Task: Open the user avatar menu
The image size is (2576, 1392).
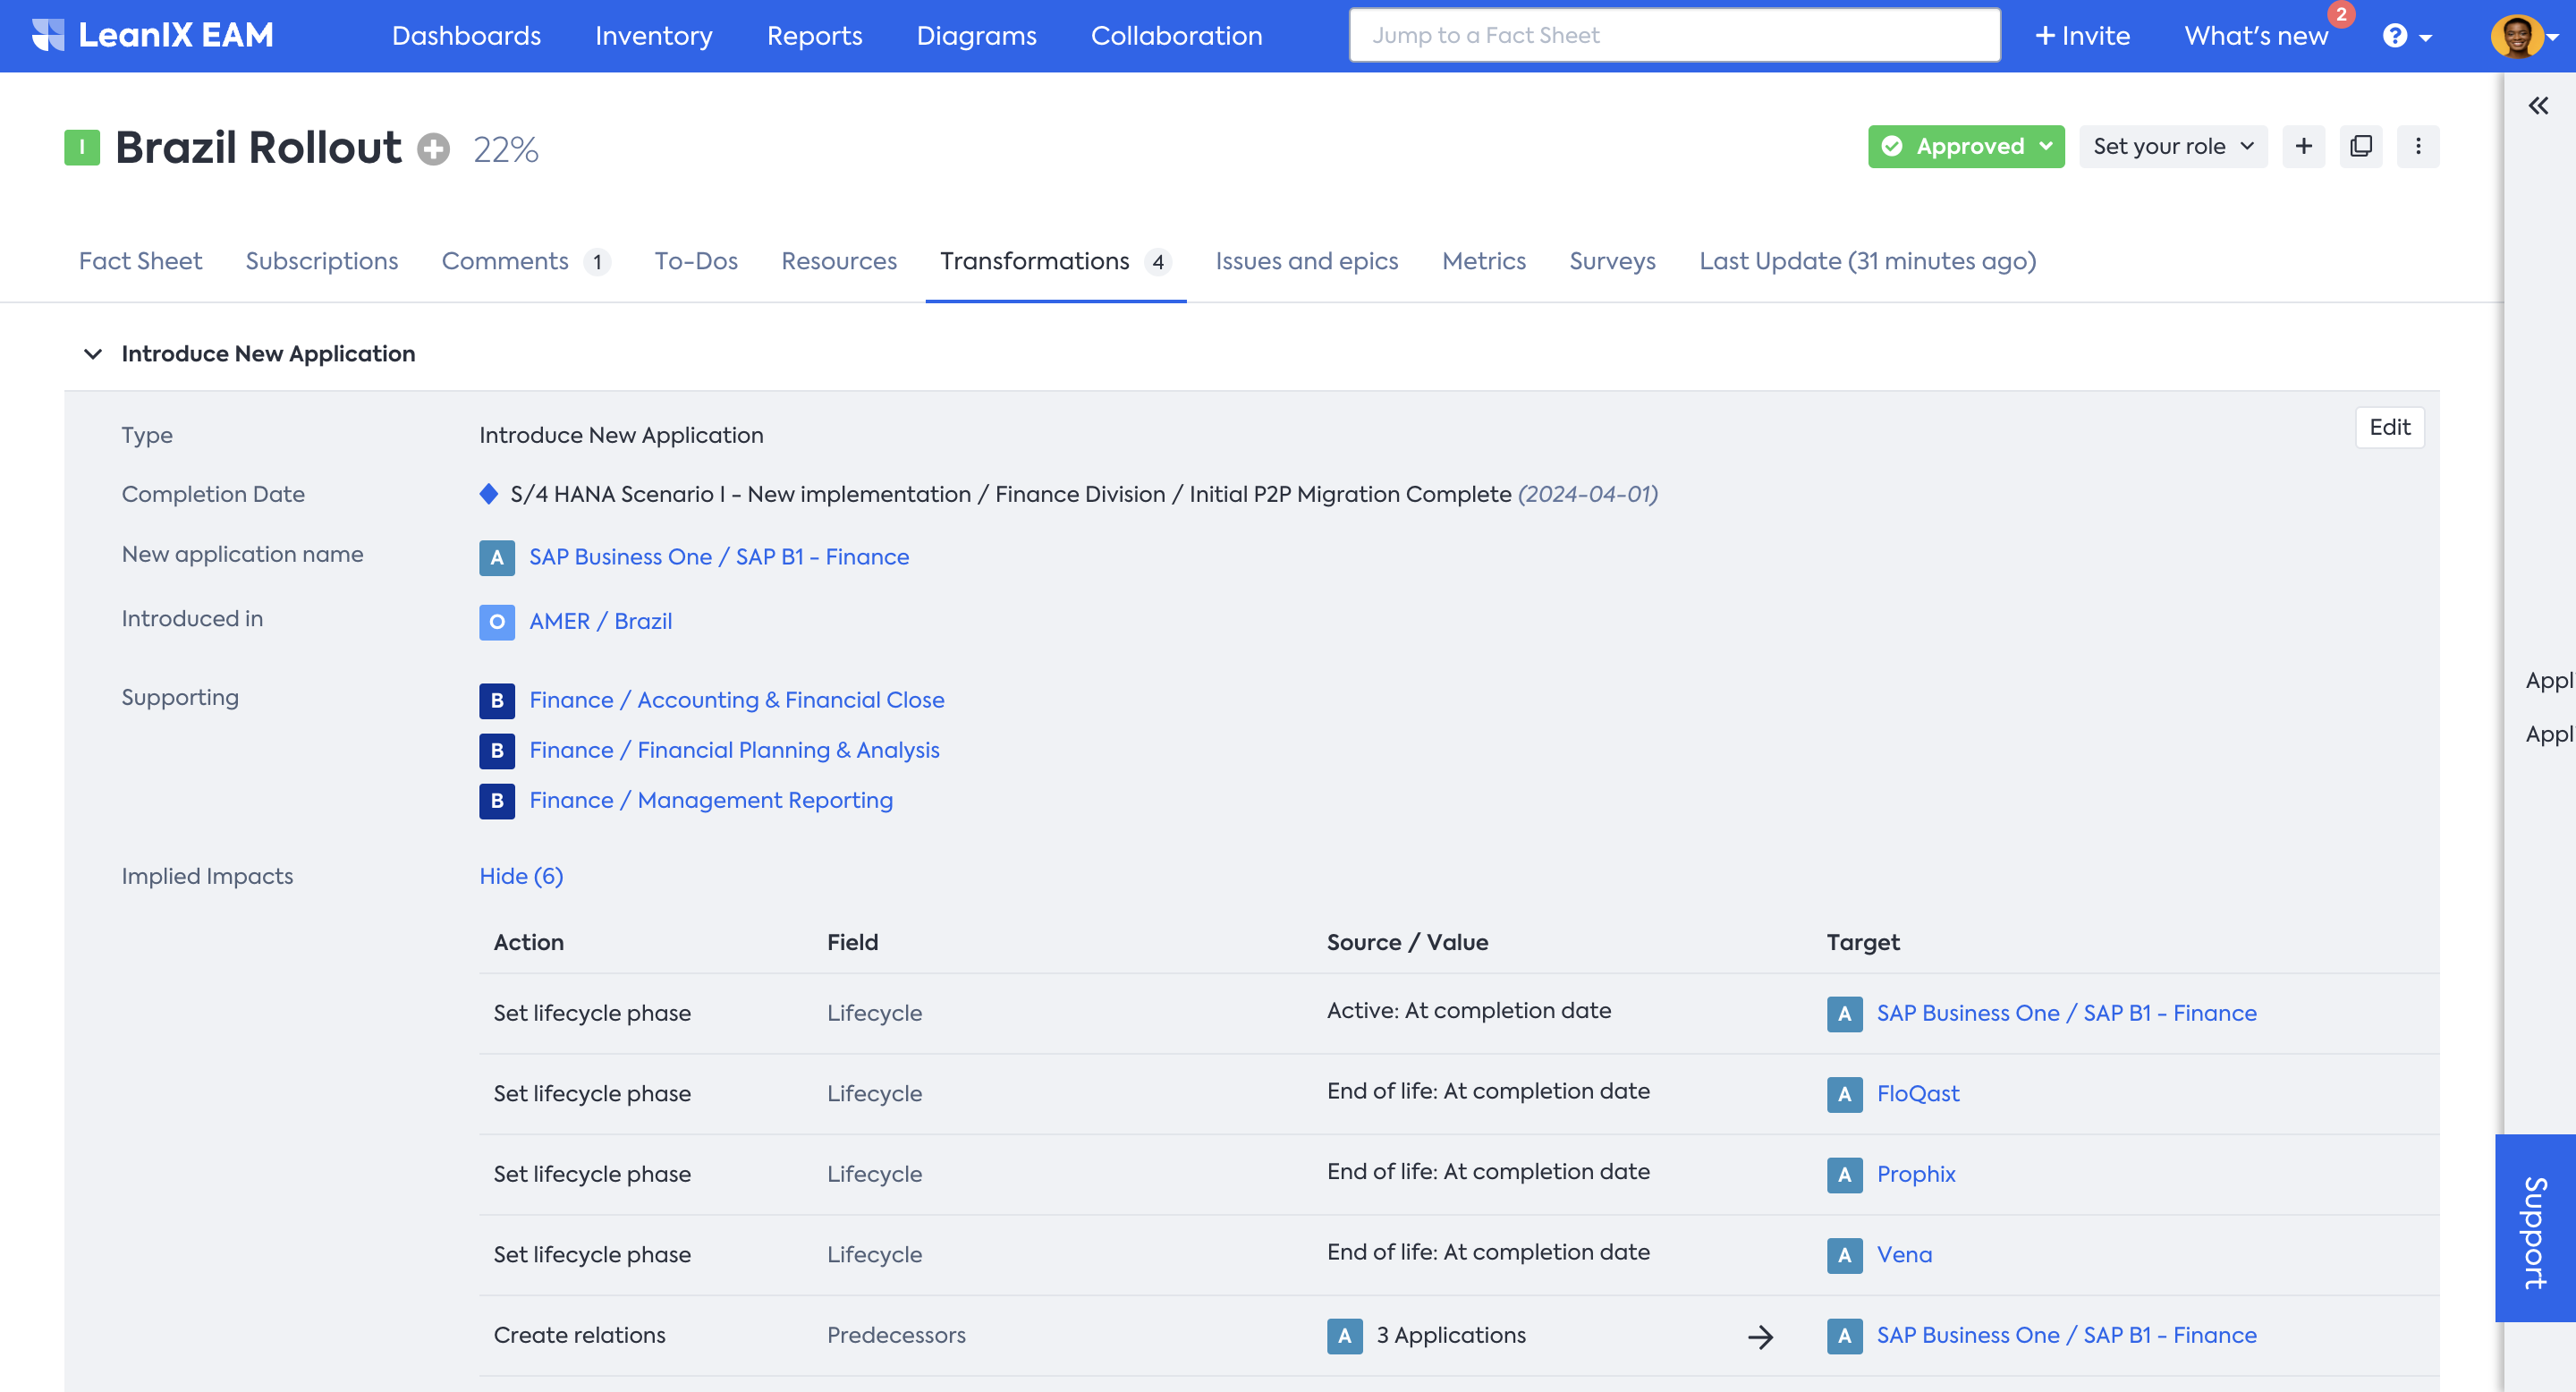Action: click(x=2523, y=36)
